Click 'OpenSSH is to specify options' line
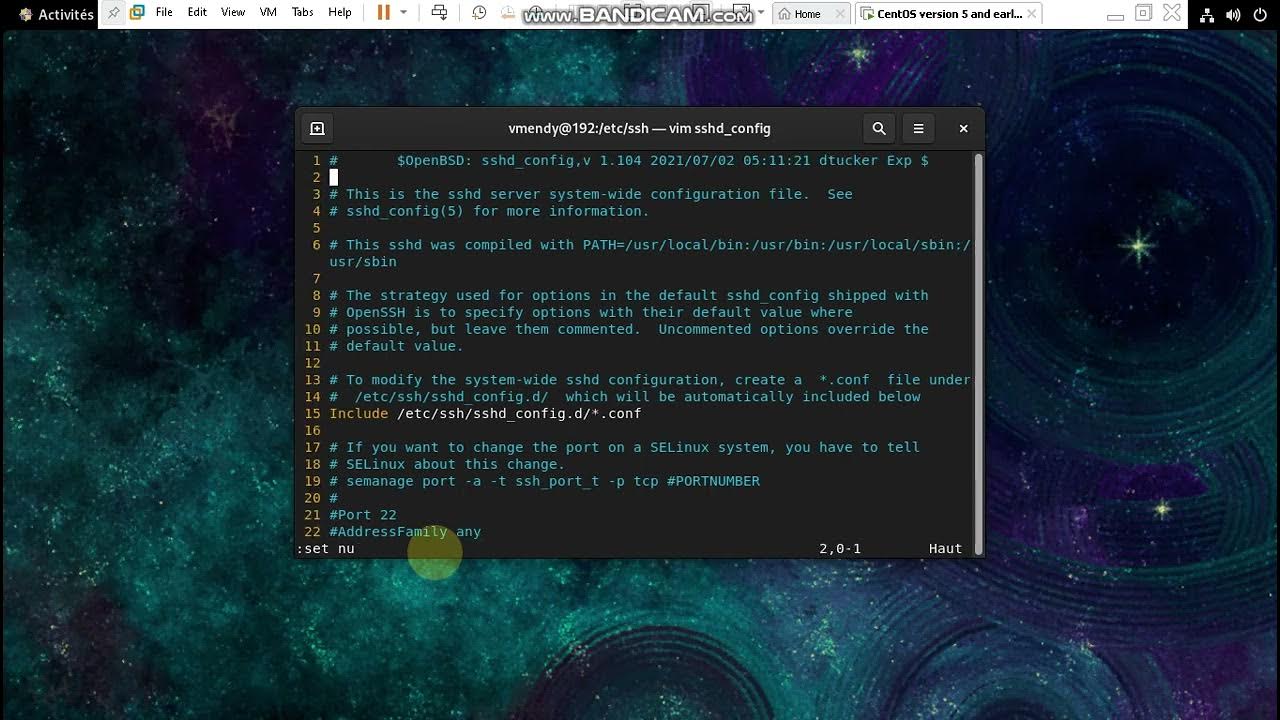The width and height of the screenshot is (1280, 720). pyautogui.click(x=591, y=312)
